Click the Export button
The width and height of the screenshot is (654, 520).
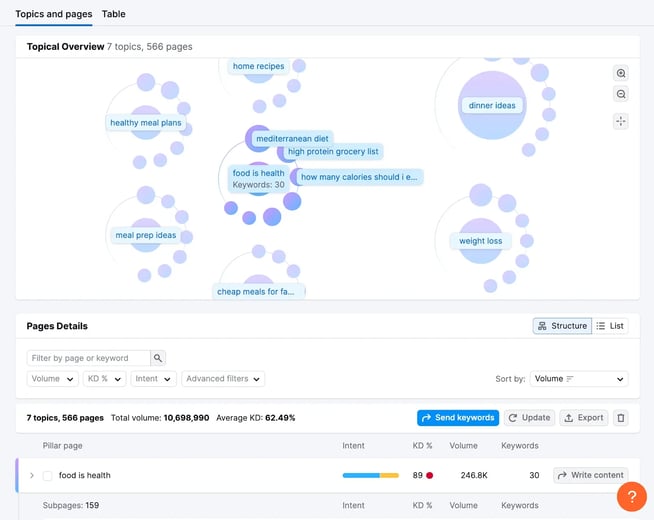pos(584,418)
